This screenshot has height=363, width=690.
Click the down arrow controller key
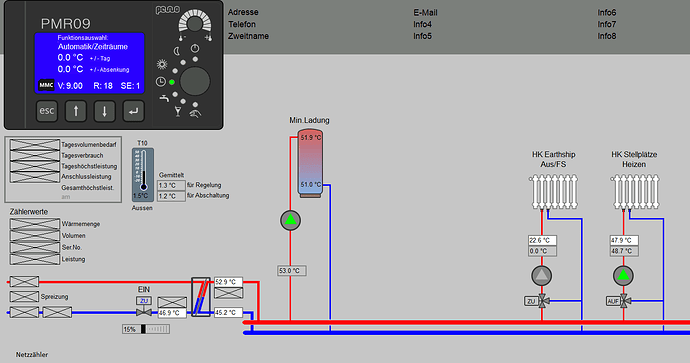coord(104,111)
